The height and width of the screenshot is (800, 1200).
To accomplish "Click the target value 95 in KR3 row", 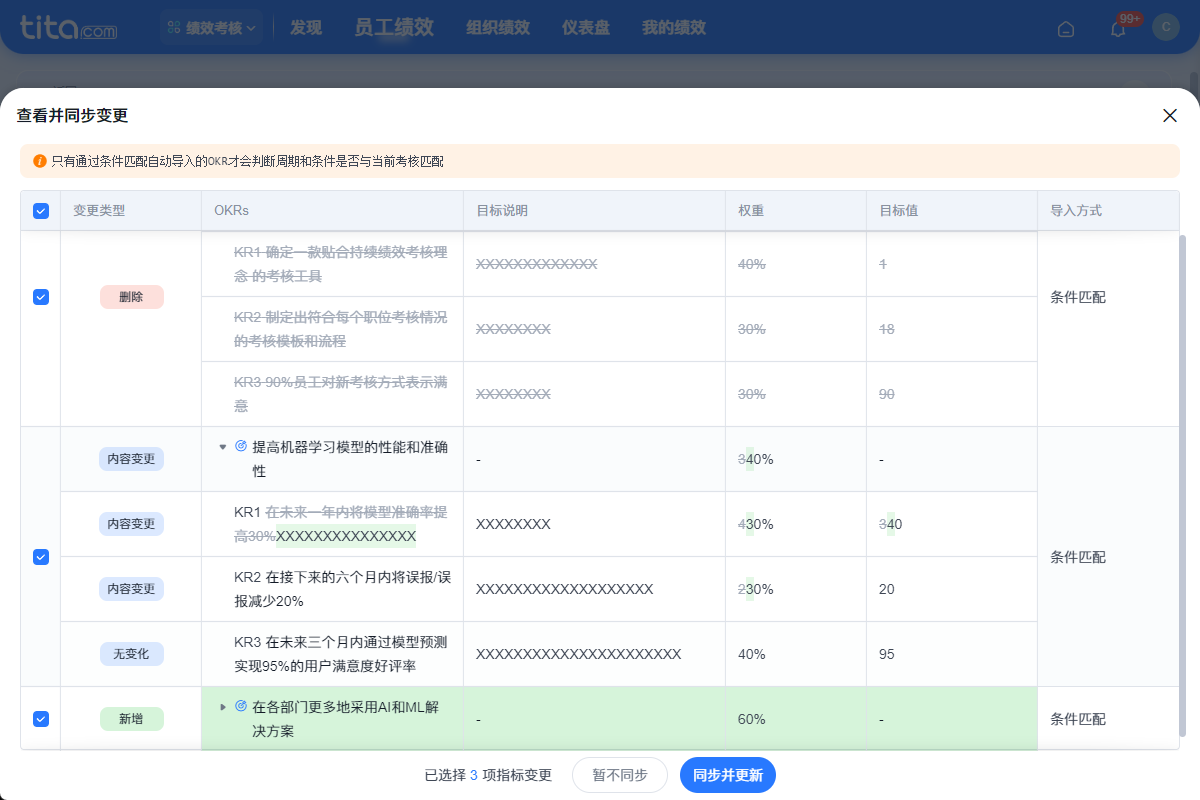I will click(x=887, y=654).
